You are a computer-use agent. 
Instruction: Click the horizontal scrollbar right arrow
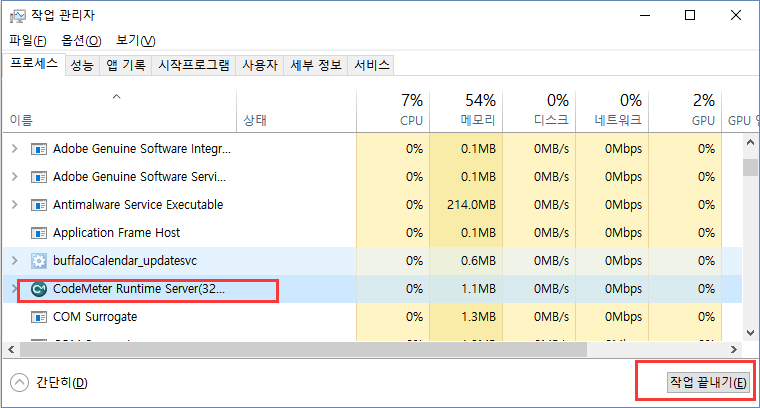pyautogui.click(x=734, y=349)
